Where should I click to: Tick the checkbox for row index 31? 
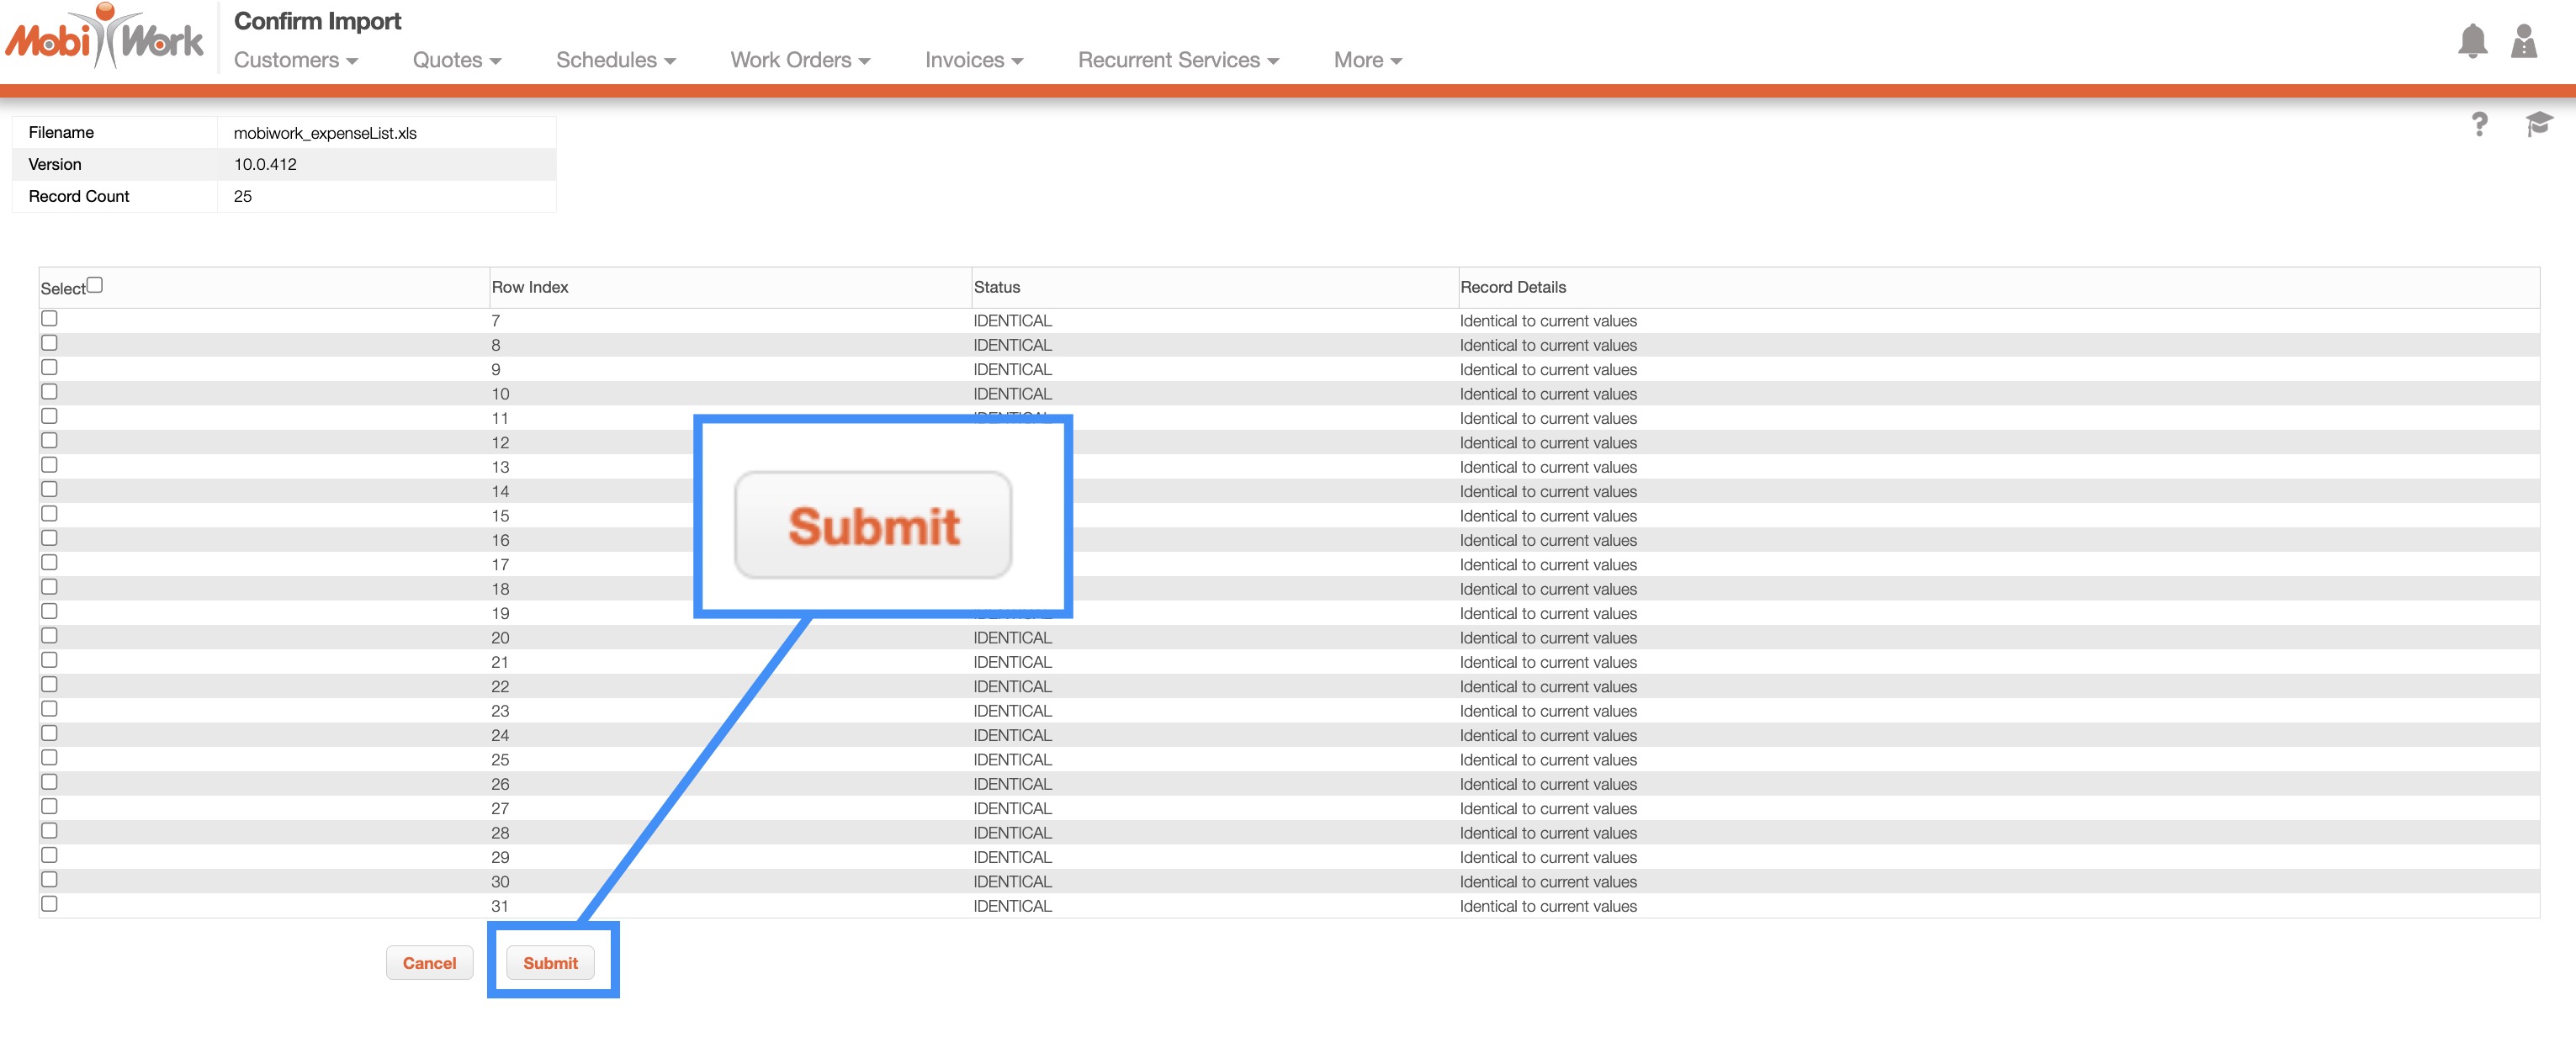coord(49,904)
